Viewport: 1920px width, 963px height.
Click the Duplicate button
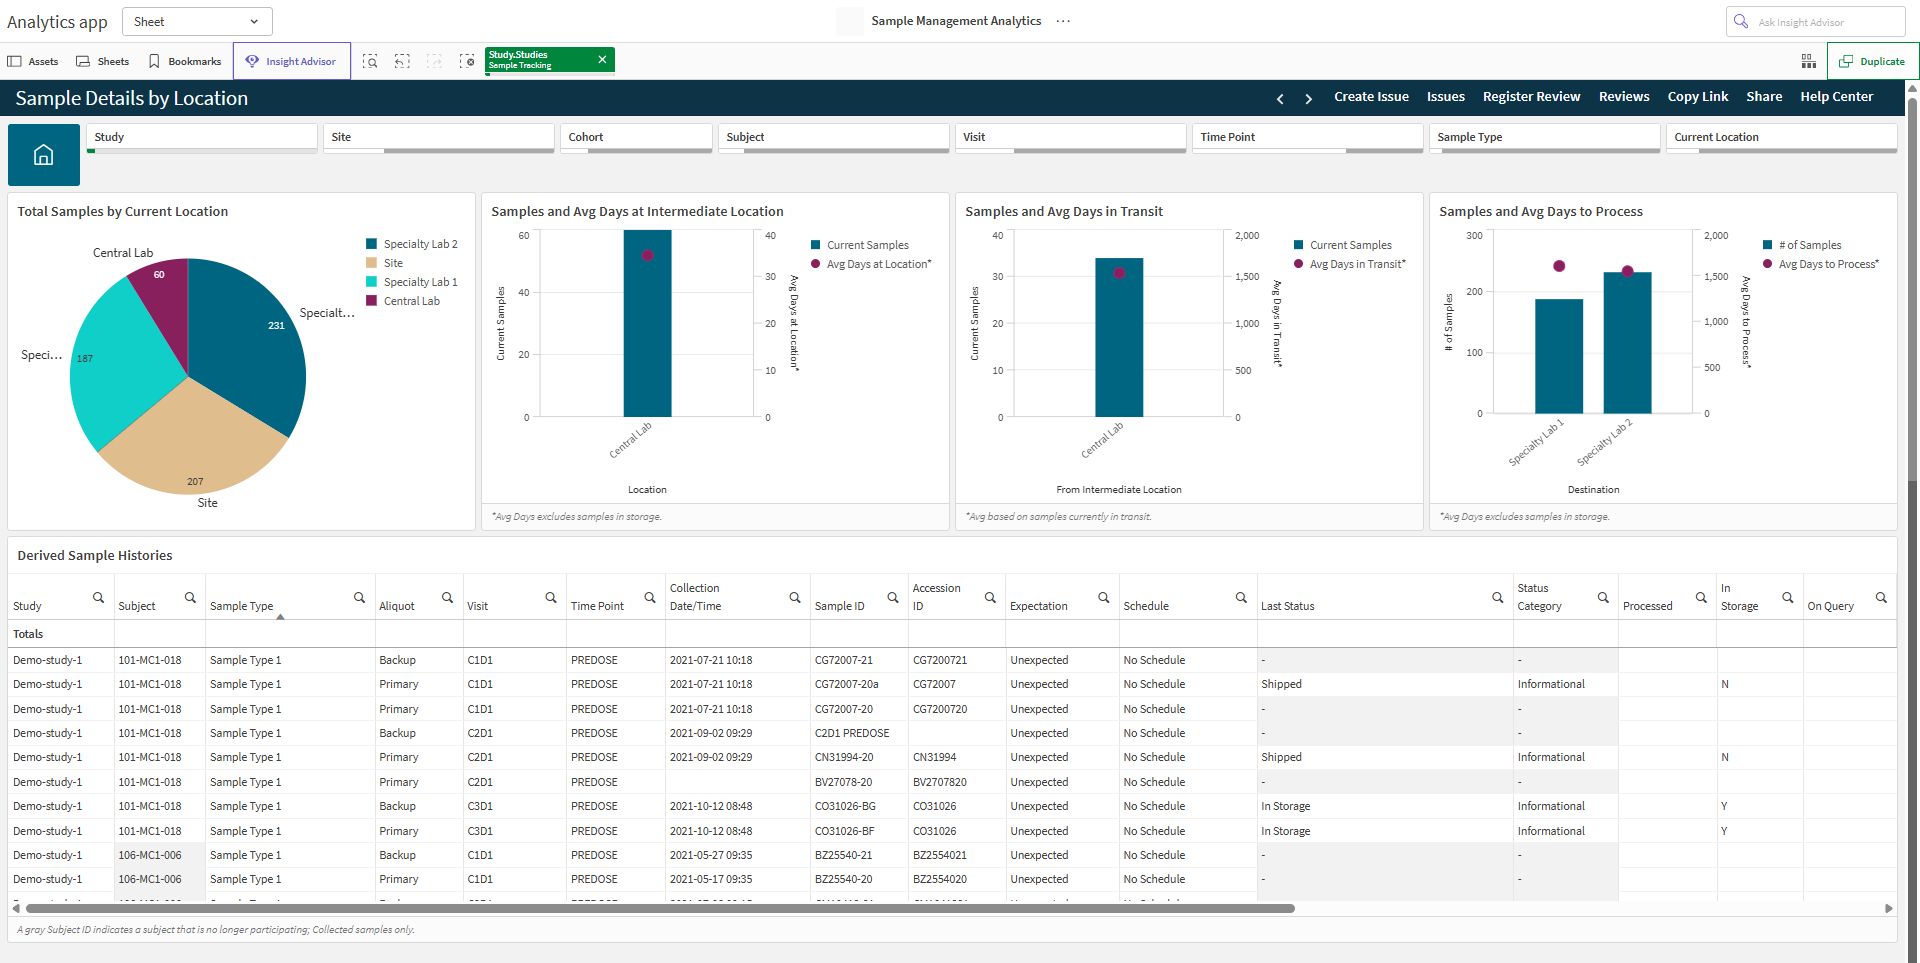click(1872, 62)
